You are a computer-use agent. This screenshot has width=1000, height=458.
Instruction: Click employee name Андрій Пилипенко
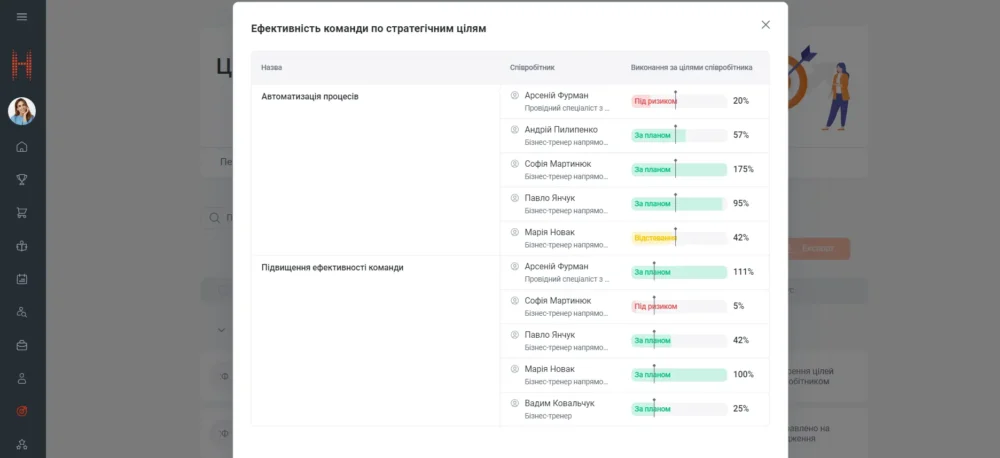pos(561,129)
